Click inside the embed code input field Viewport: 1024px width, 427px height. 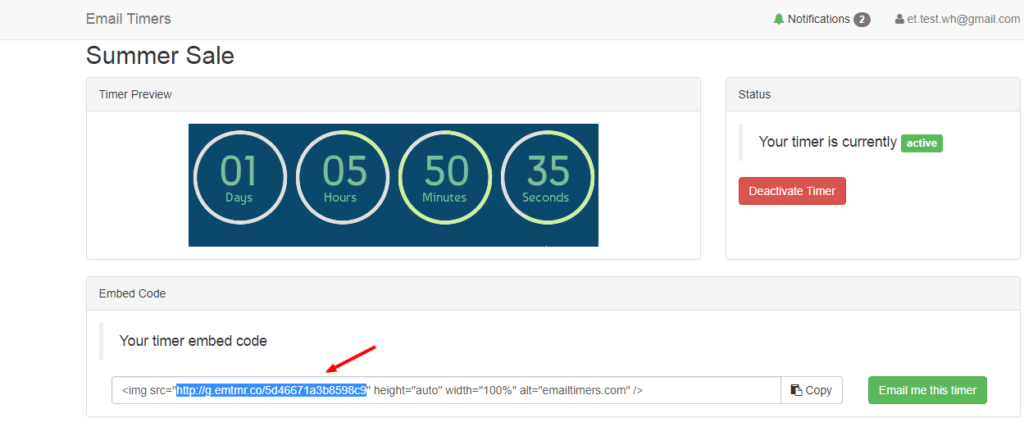(446, 390)
